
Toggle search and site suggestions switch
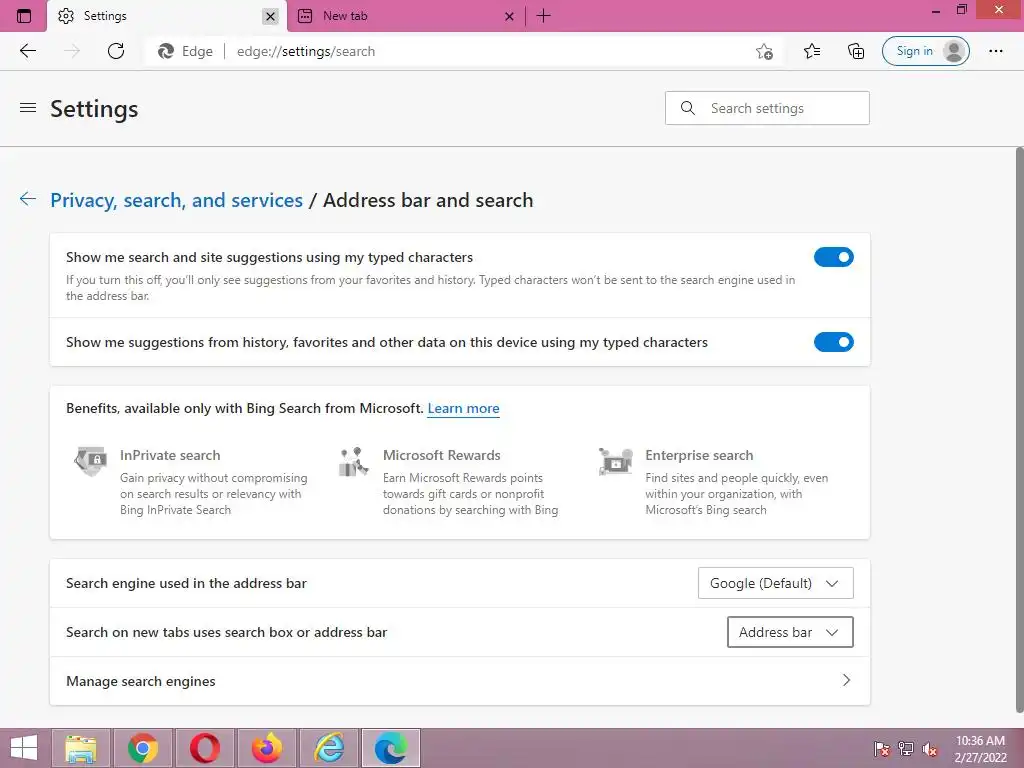tap(833, 257)
